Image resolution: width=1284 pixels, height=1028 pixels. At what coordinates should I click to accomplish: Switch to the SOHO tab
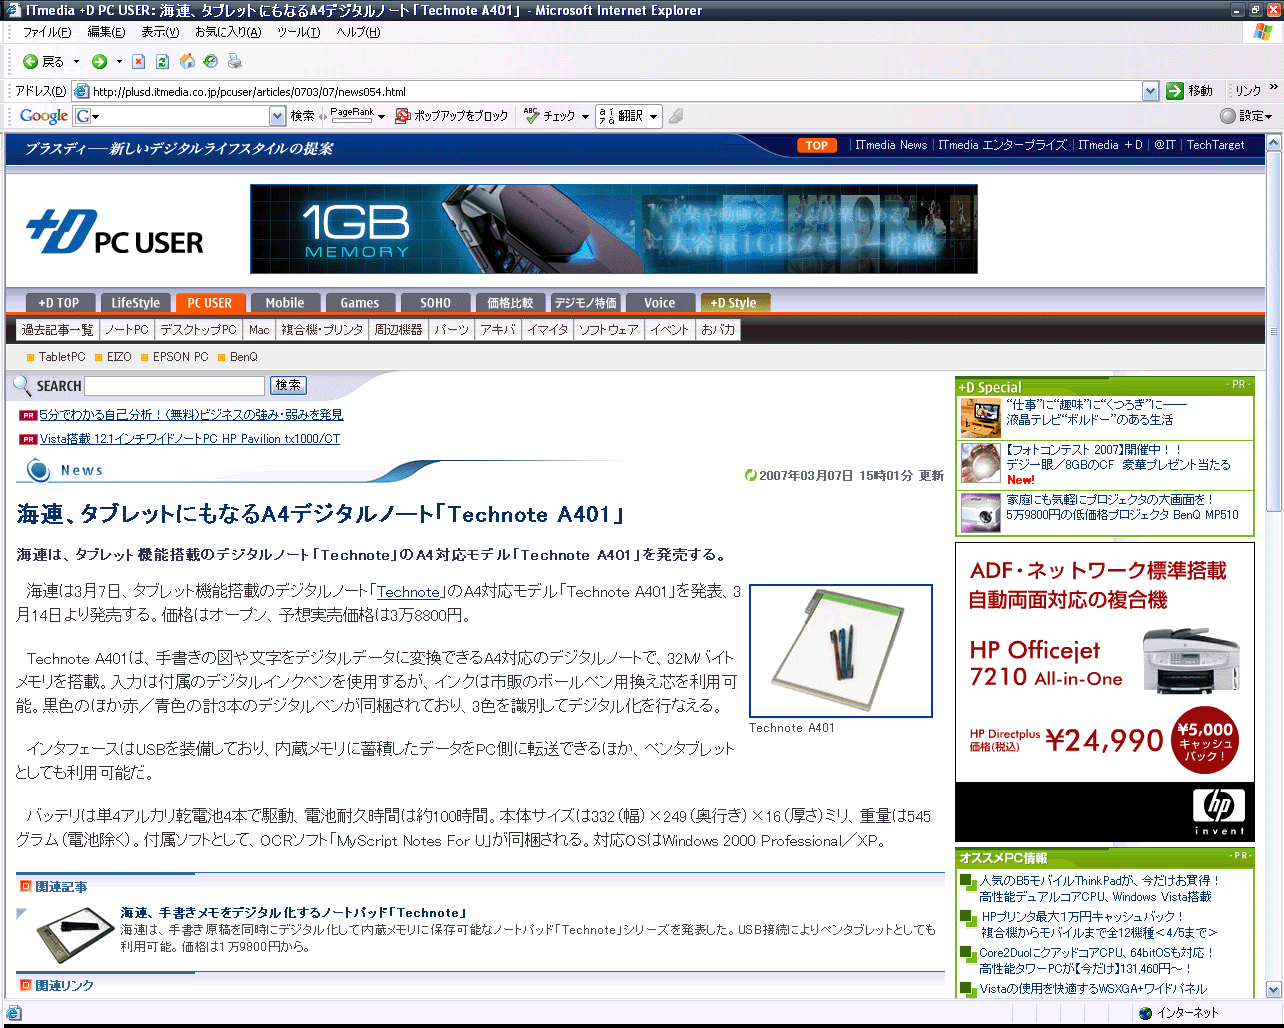[435, 303]
